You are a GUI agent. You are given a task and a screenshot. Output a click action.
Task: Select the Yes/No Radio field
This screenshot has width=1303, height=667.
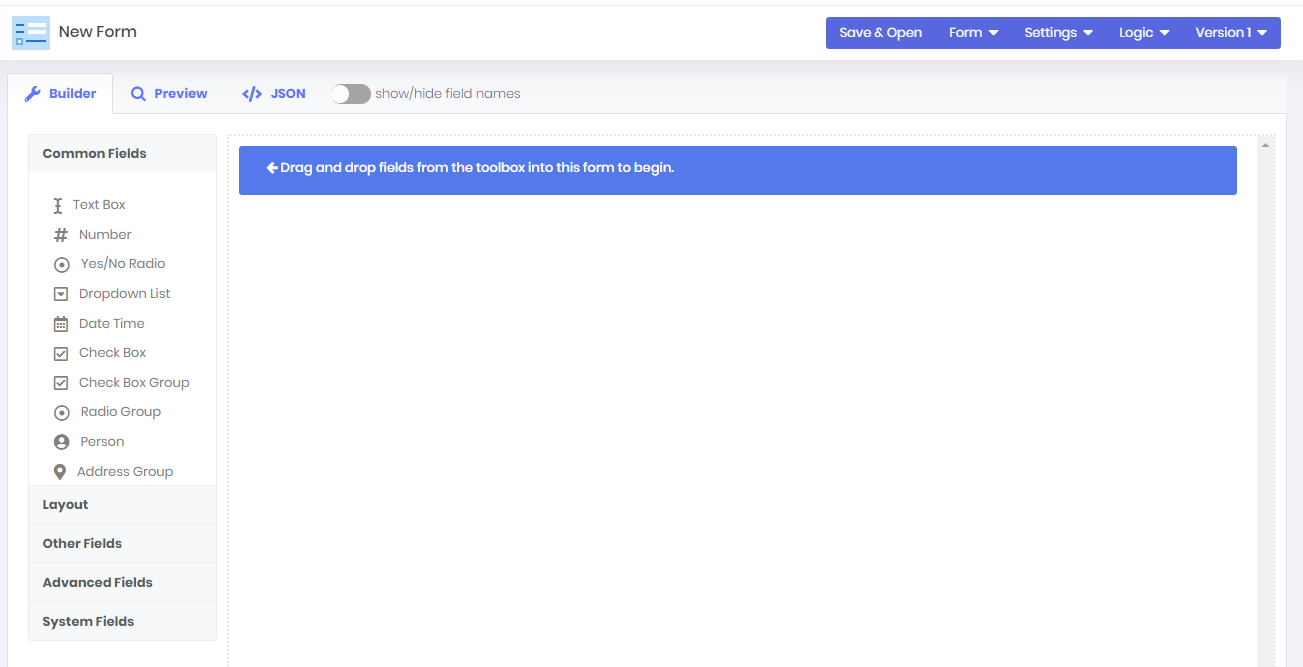[x=122, y=264]
